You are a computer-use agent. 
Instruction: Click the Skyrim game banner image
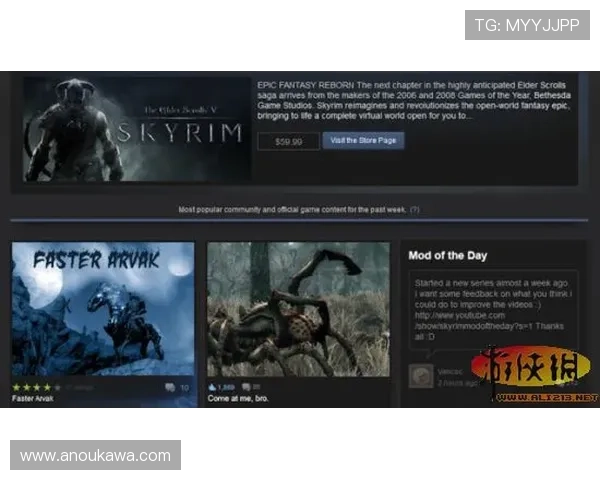point(136,129)
